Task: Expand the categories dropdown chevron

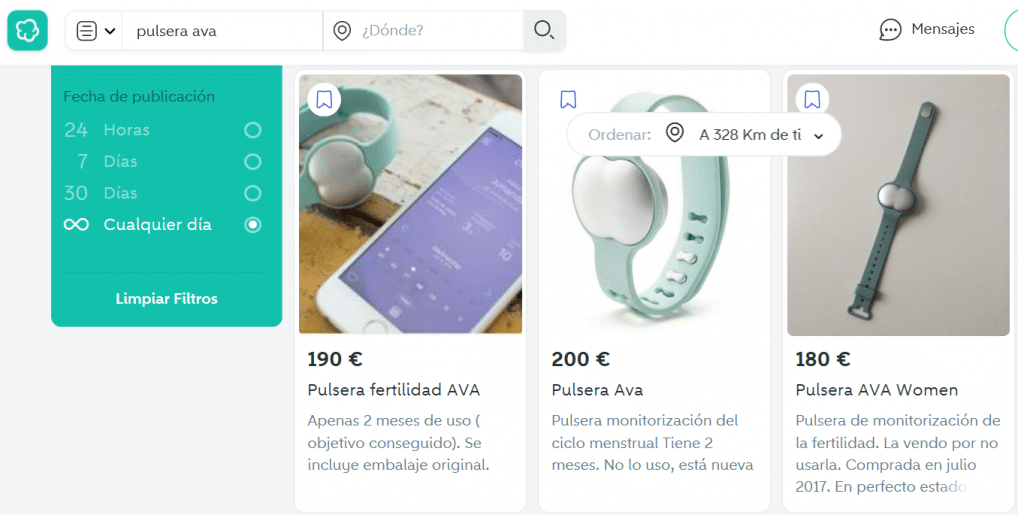Action: [110, 31]
